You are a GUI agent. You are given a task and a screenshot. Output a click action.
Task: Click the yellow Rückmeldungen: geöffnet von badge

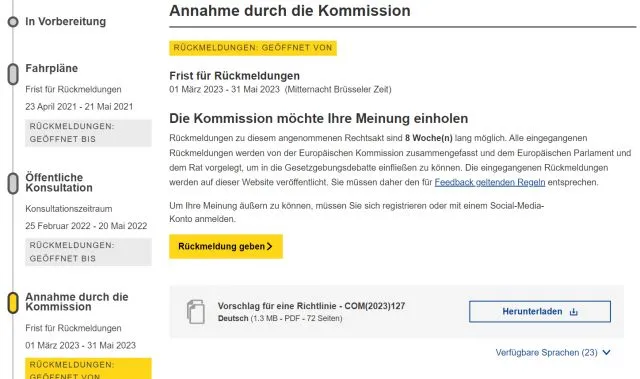point(253,48)
